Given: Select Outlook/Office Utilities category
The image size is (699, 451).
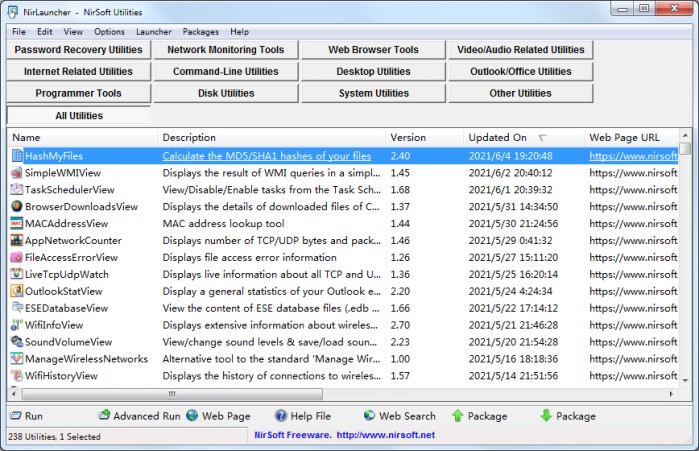Looking at the screenshot, I should (521, 71).
